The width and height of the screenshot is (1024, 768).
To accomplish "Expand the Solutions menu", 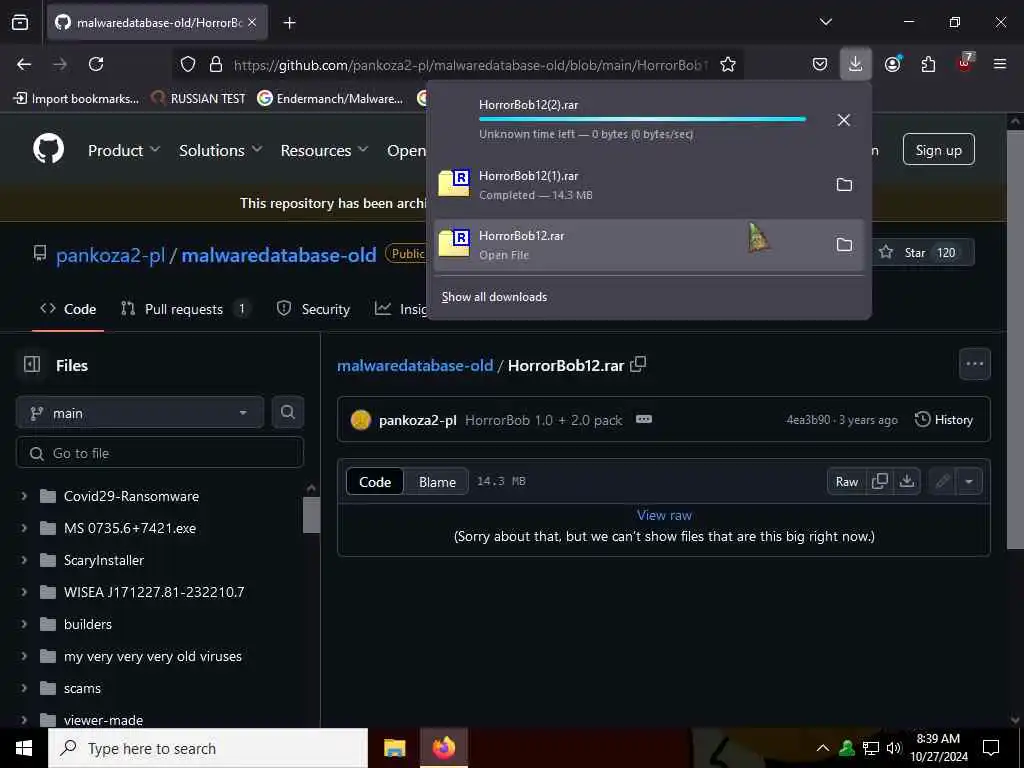I will click(221, 150).
